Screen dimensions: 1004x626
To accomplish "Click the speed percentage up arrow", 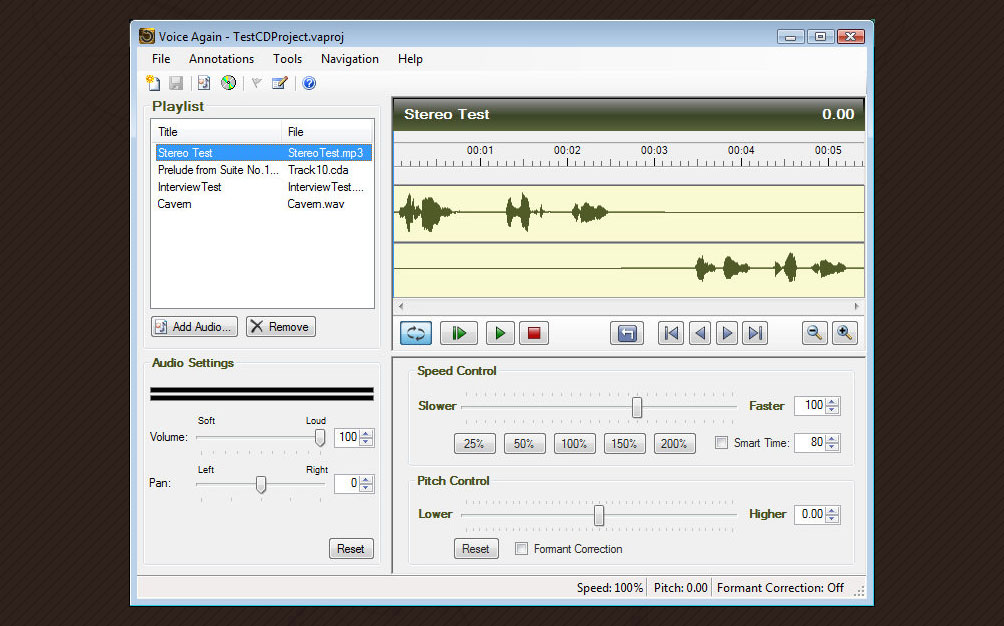I will coord(832,401).
